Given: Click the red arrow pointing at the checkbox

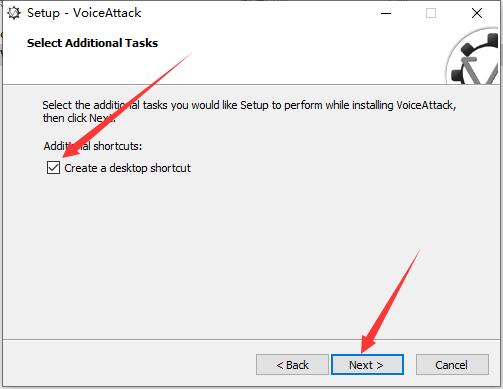Looking at the screenshot, I should [x=127, y=105].
